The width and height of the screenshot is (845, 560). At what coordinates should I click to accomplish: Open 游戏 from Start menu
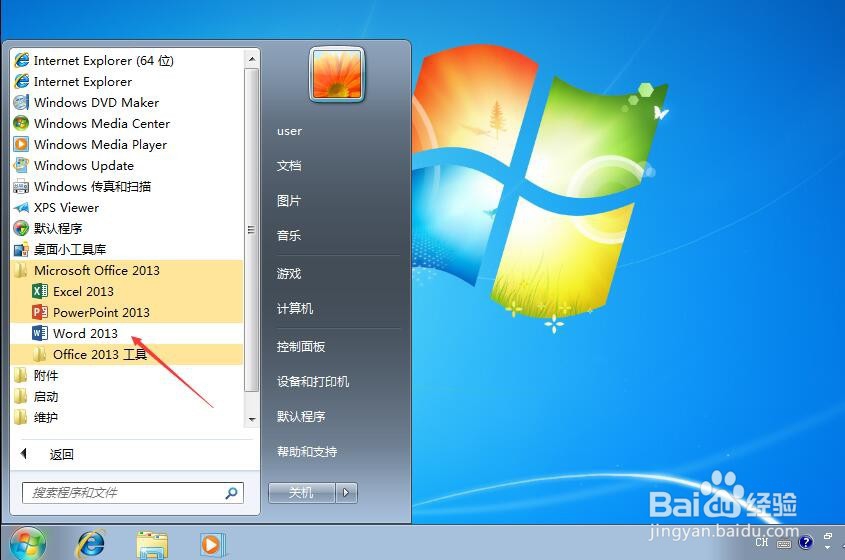(x=289, y=274)
